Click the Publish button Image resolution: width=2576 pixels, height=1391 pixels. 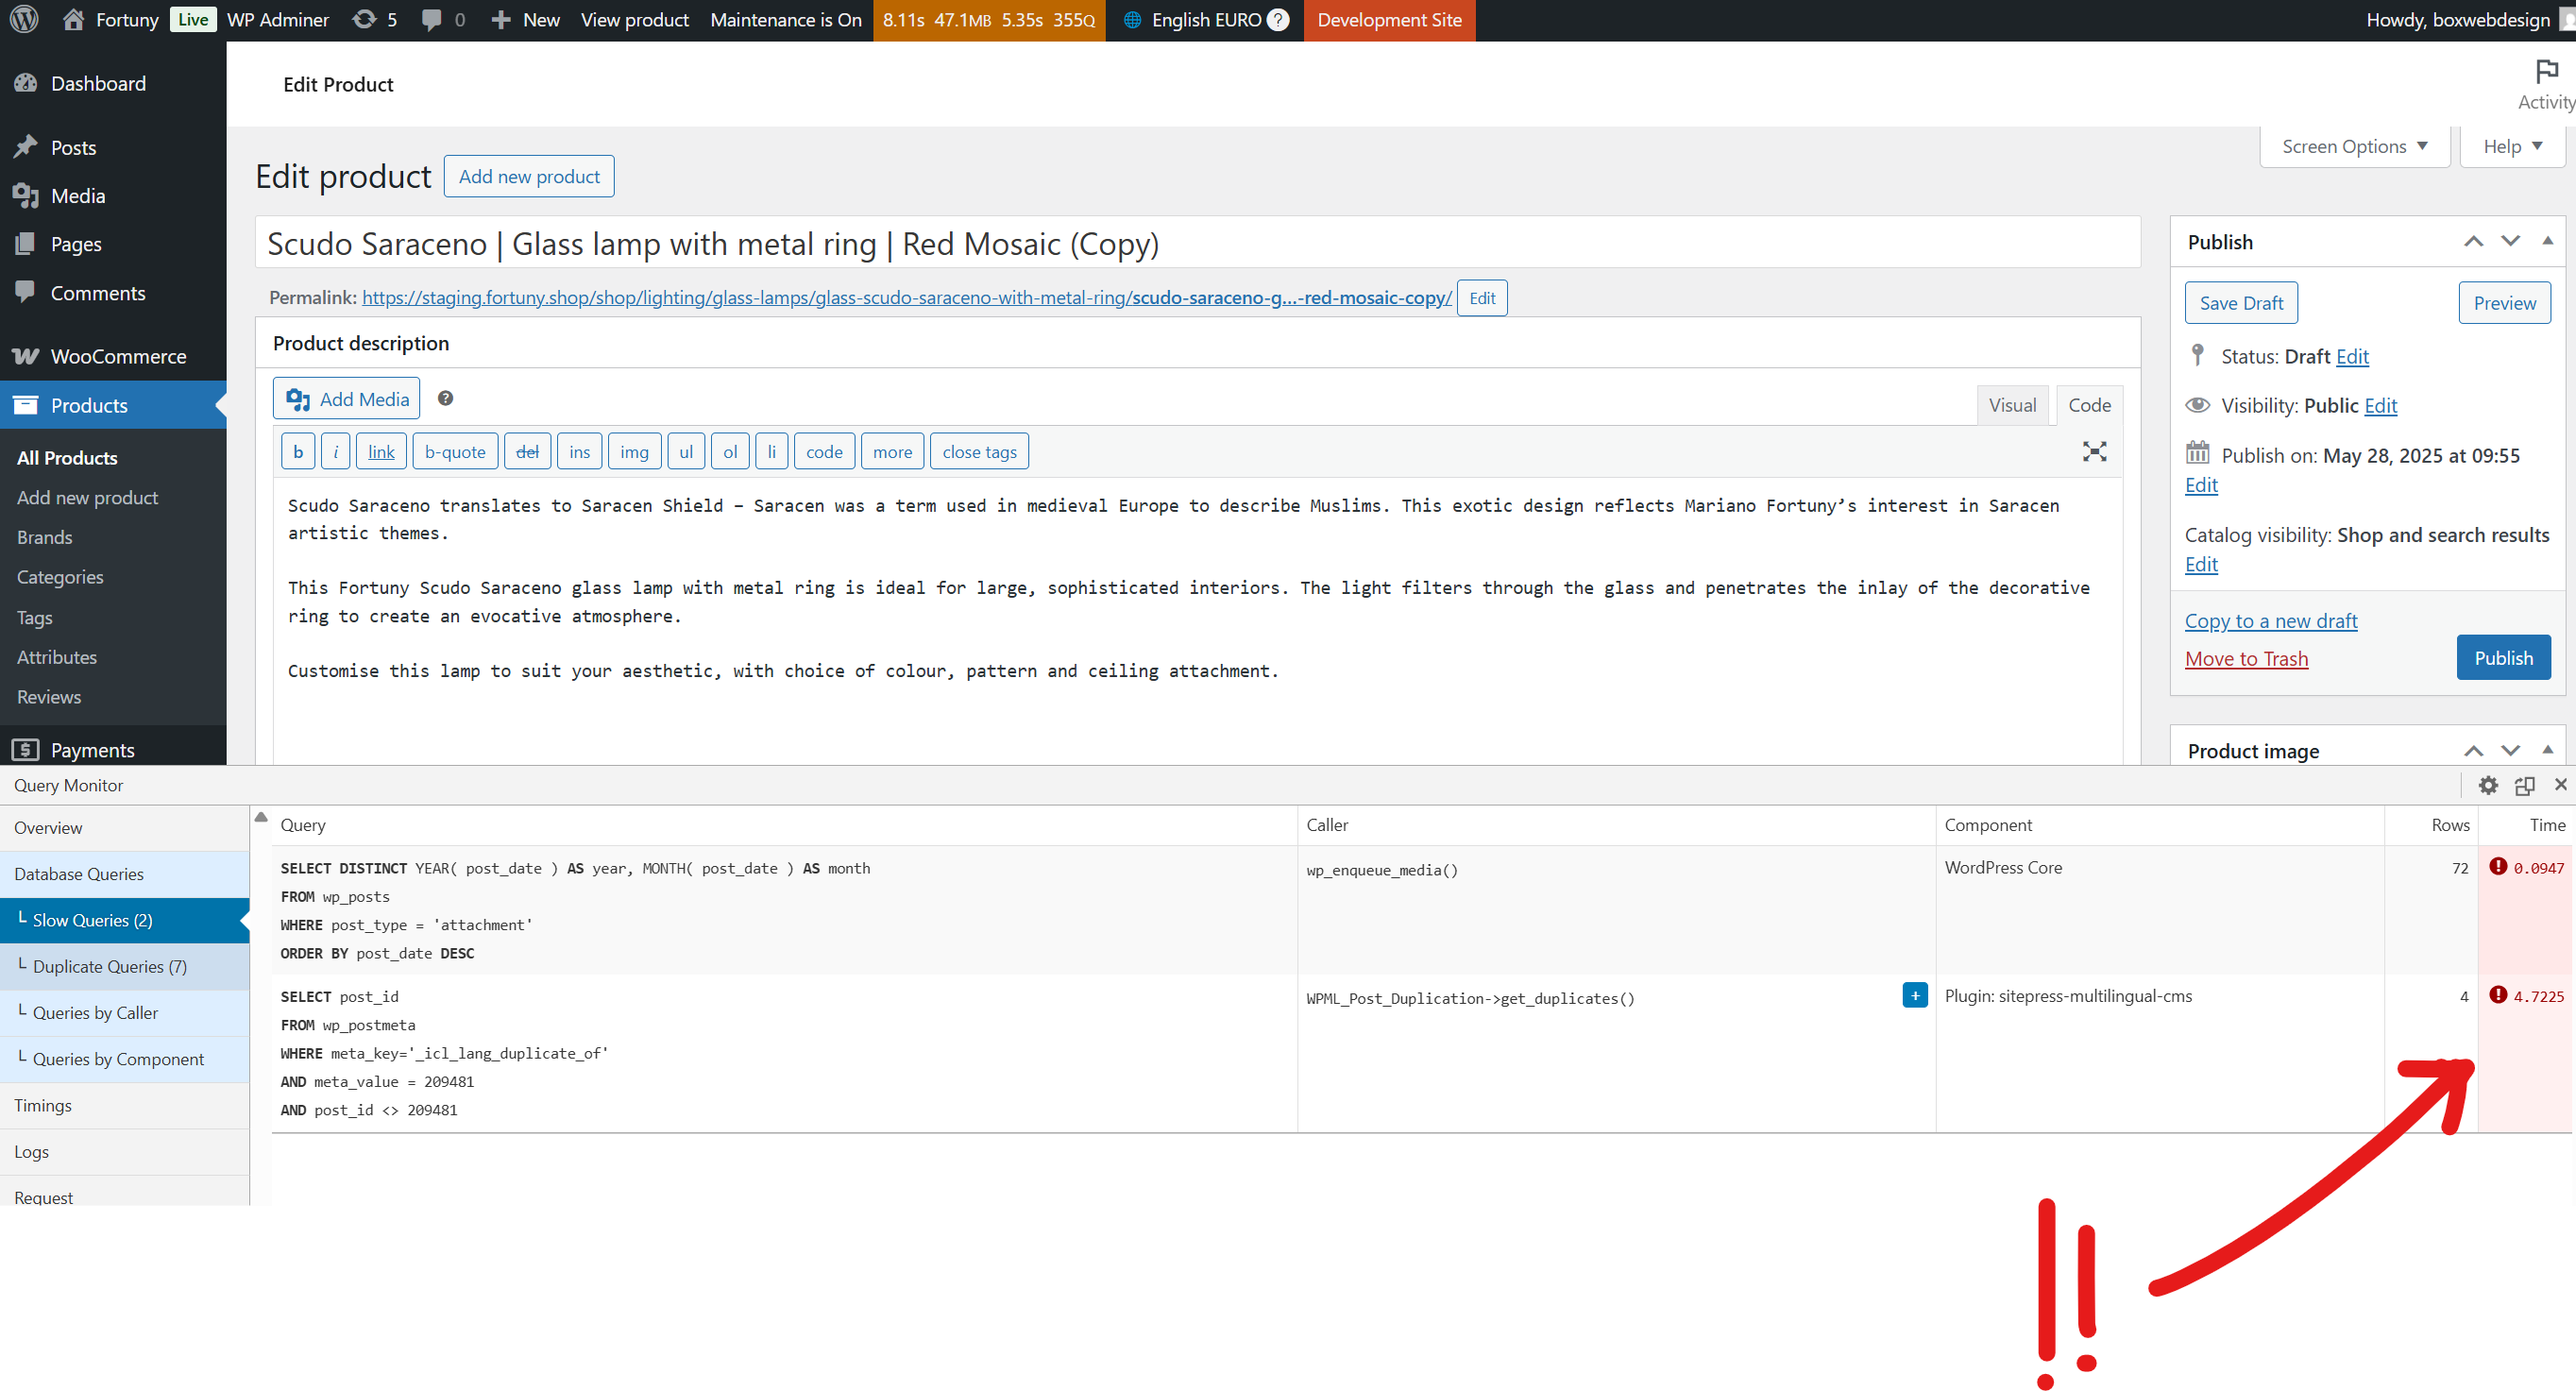2503,658
